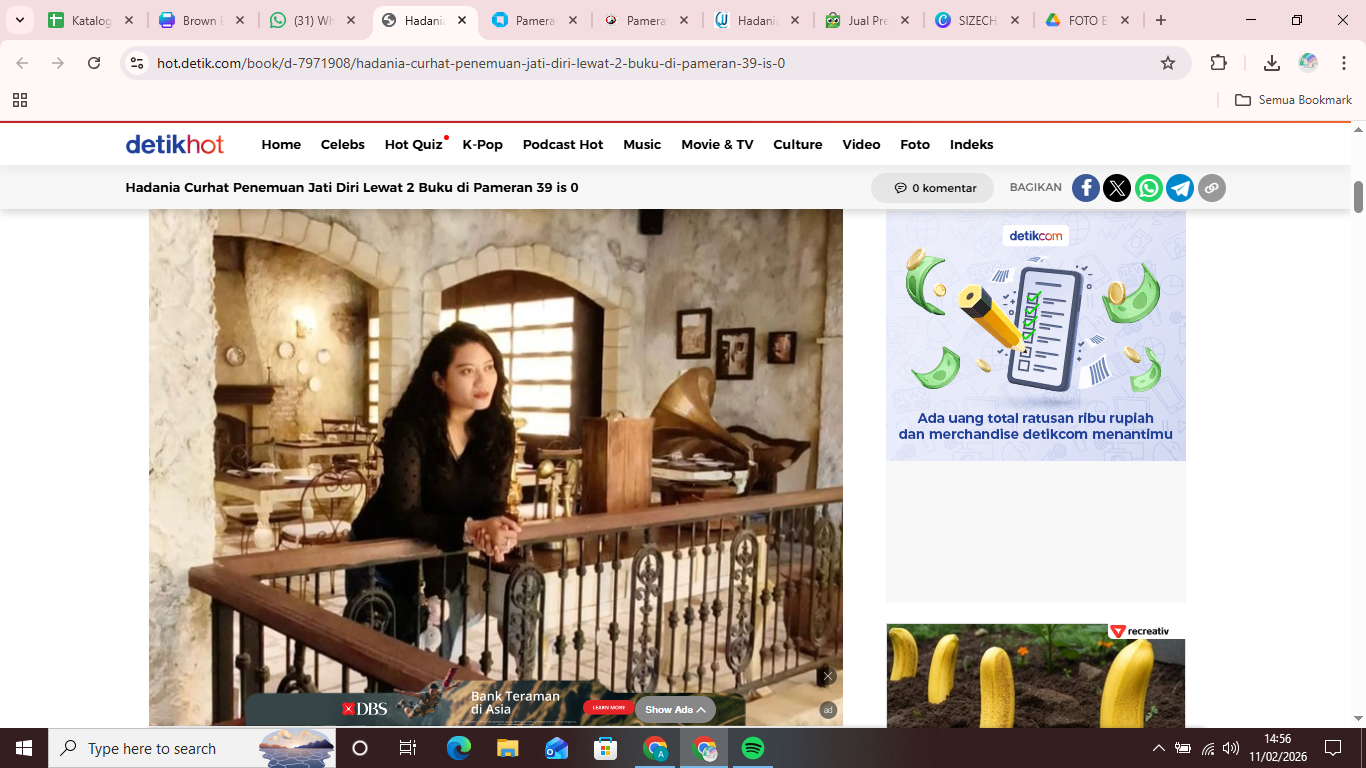View site information icon in address bar

click(x=138, y=63)
